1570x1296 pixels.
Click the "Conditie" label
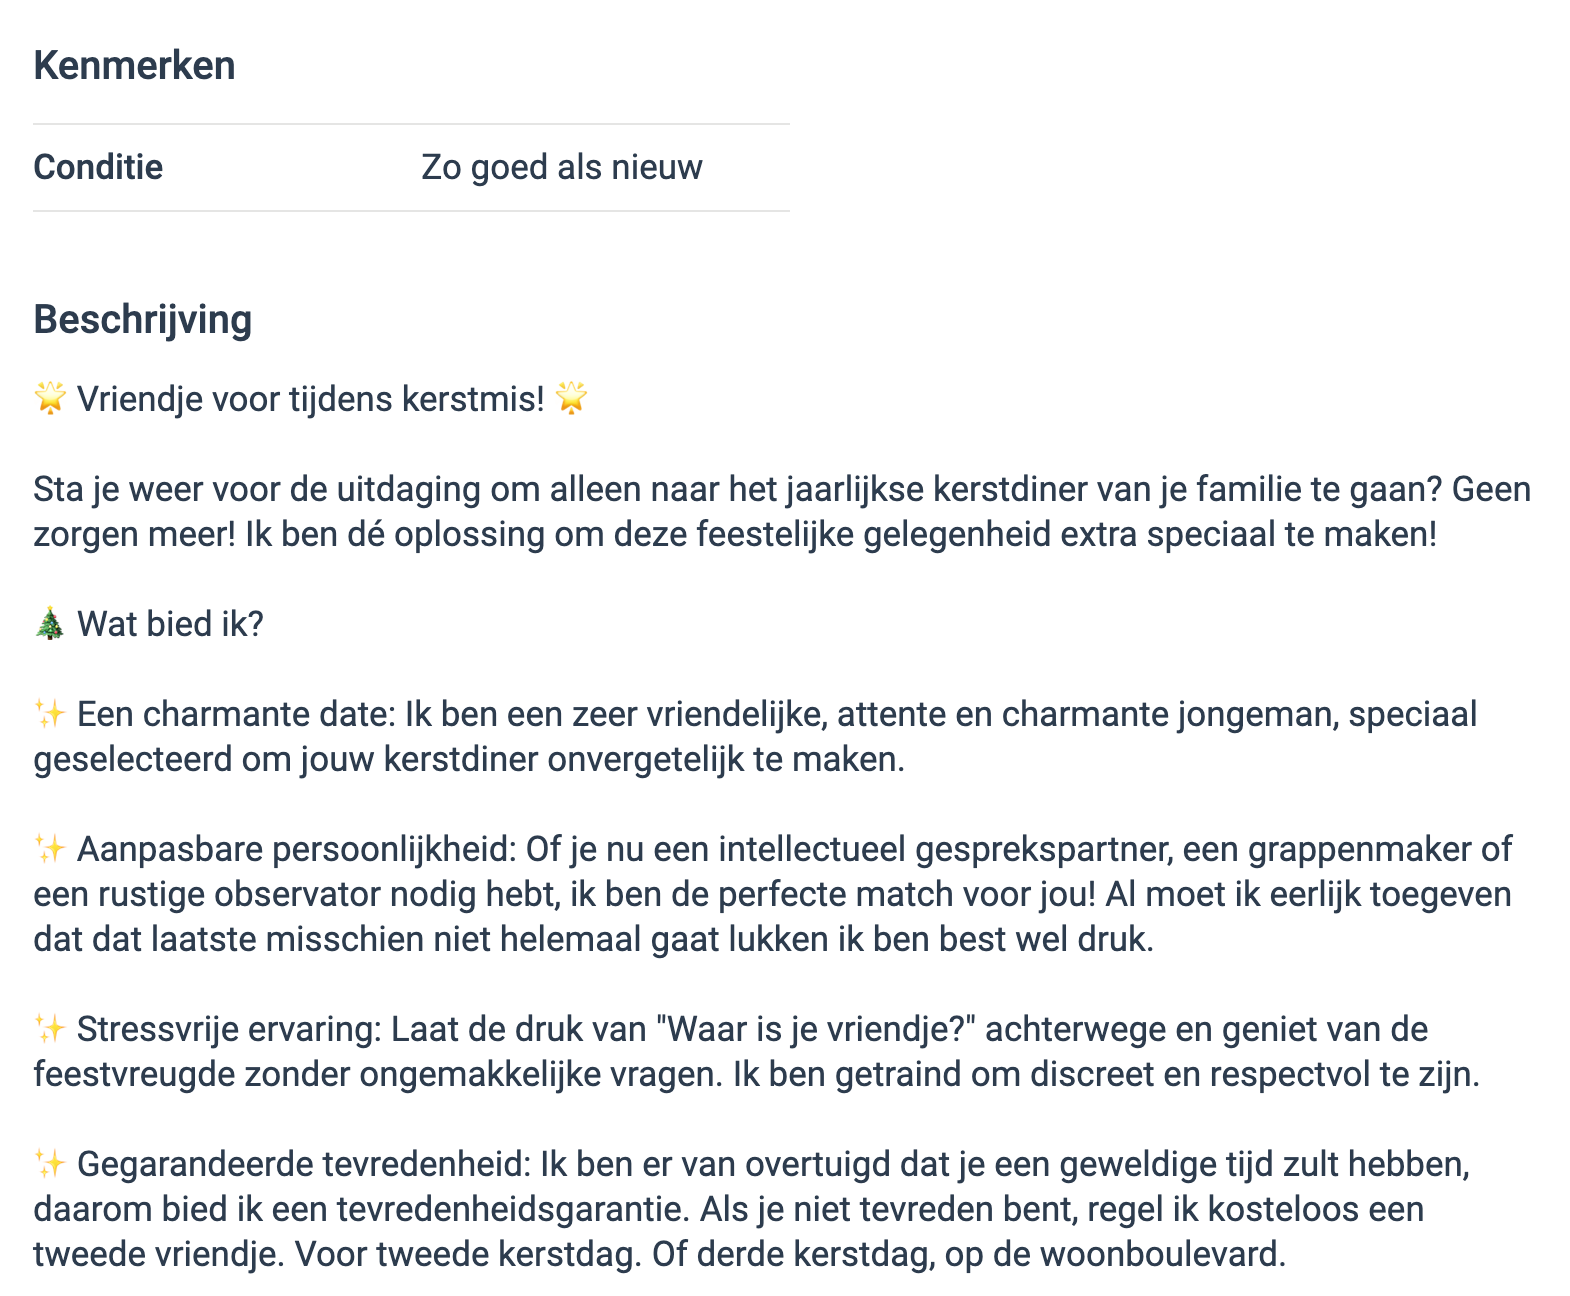(98, 167)
